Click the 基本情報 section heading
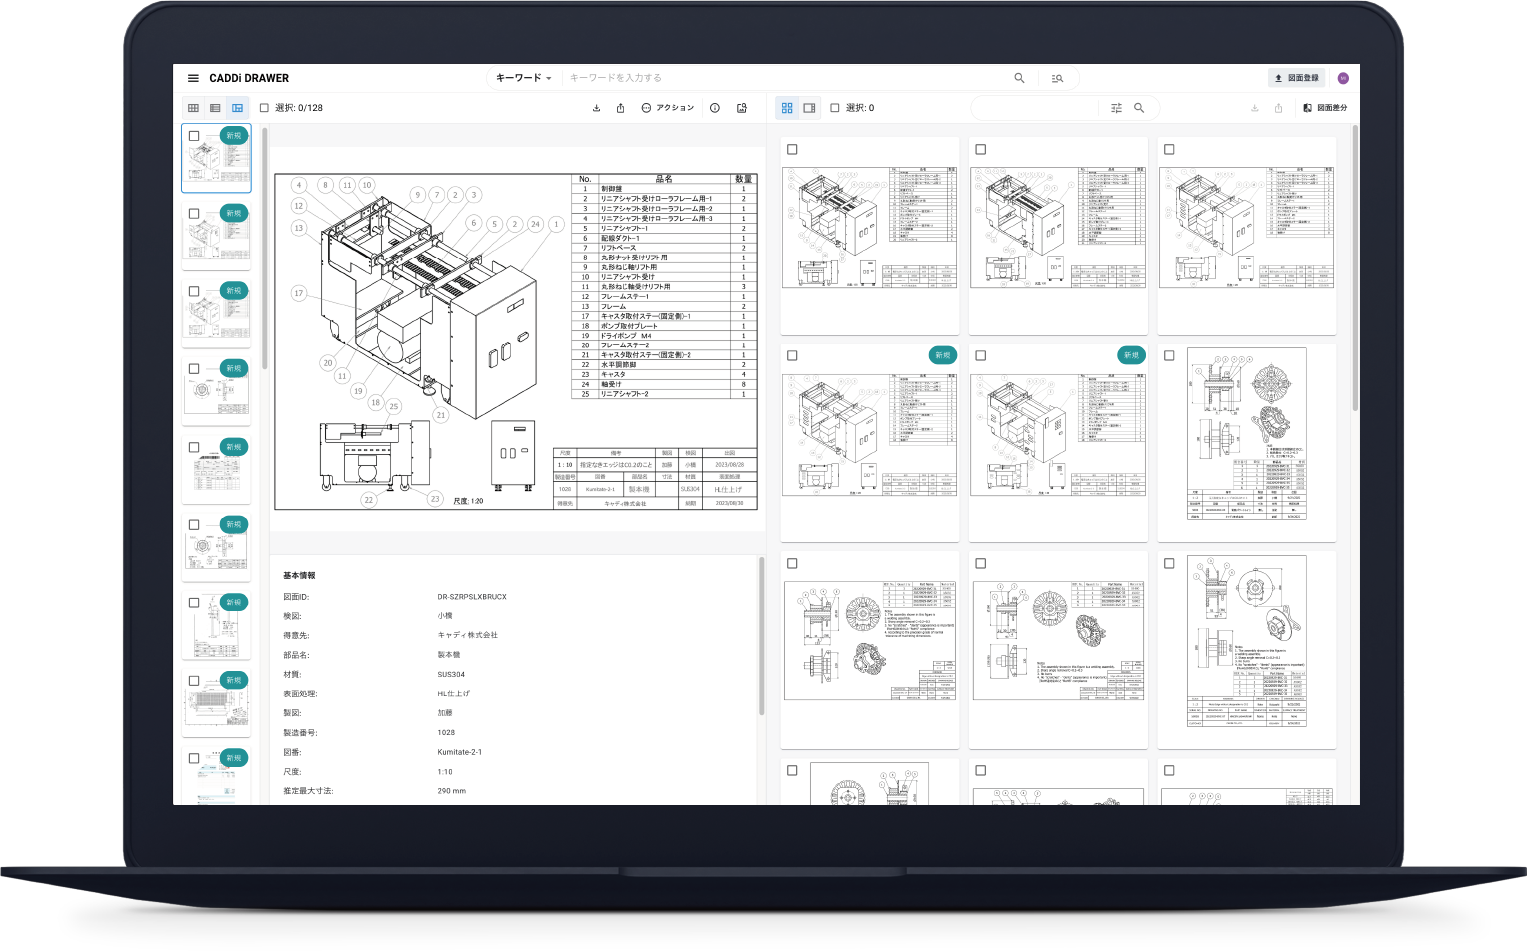1527x952 pixels. 299,576
